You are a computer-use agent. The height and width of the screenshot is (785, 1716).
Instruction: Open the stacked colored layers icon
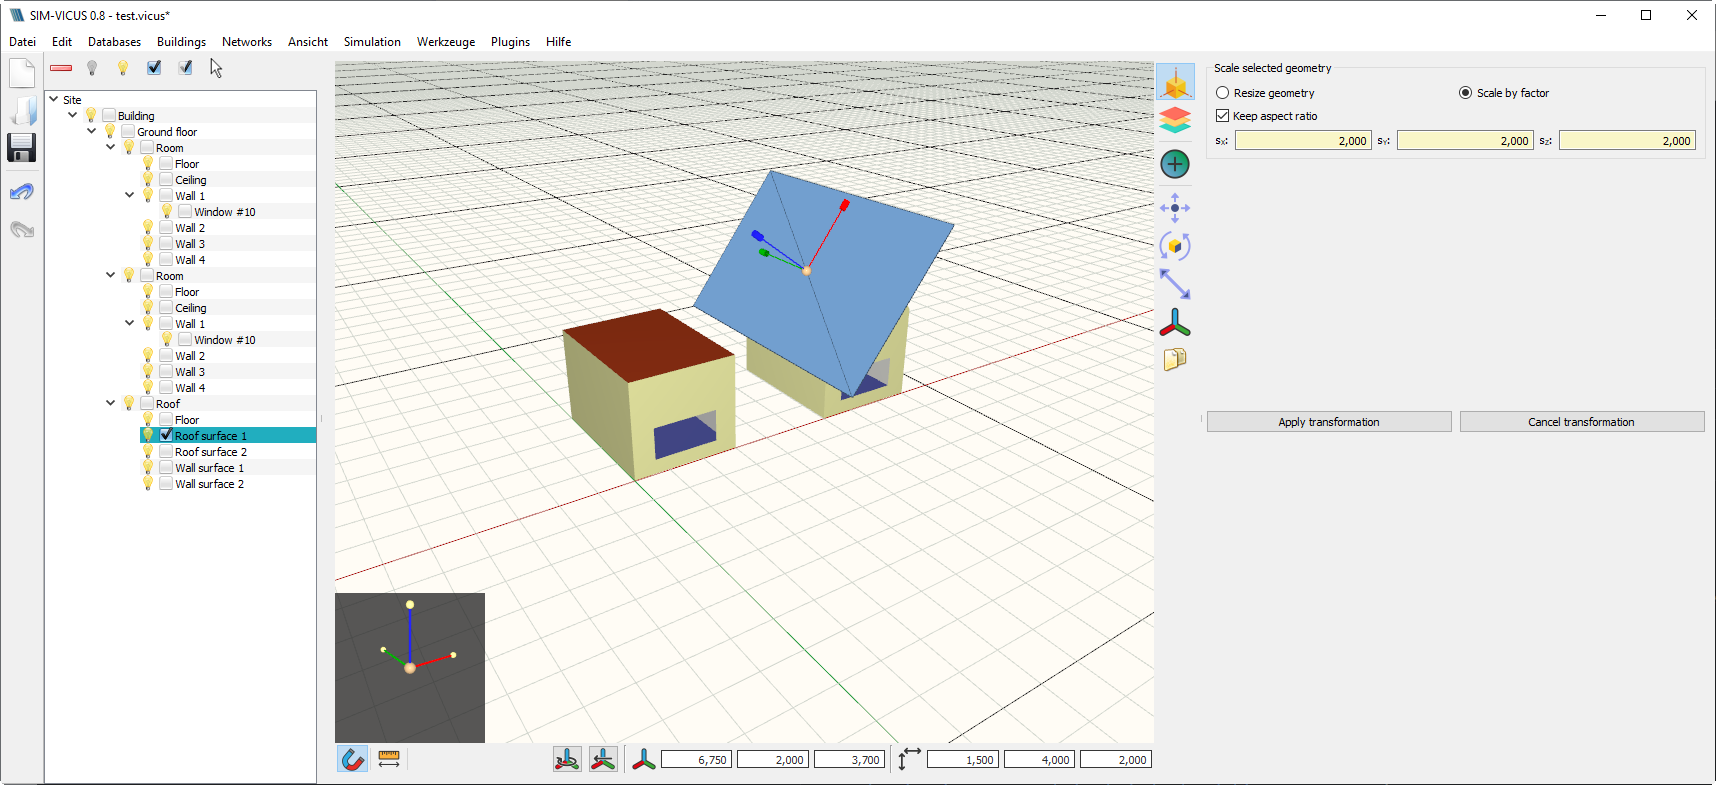click(x=1175, y=121)
